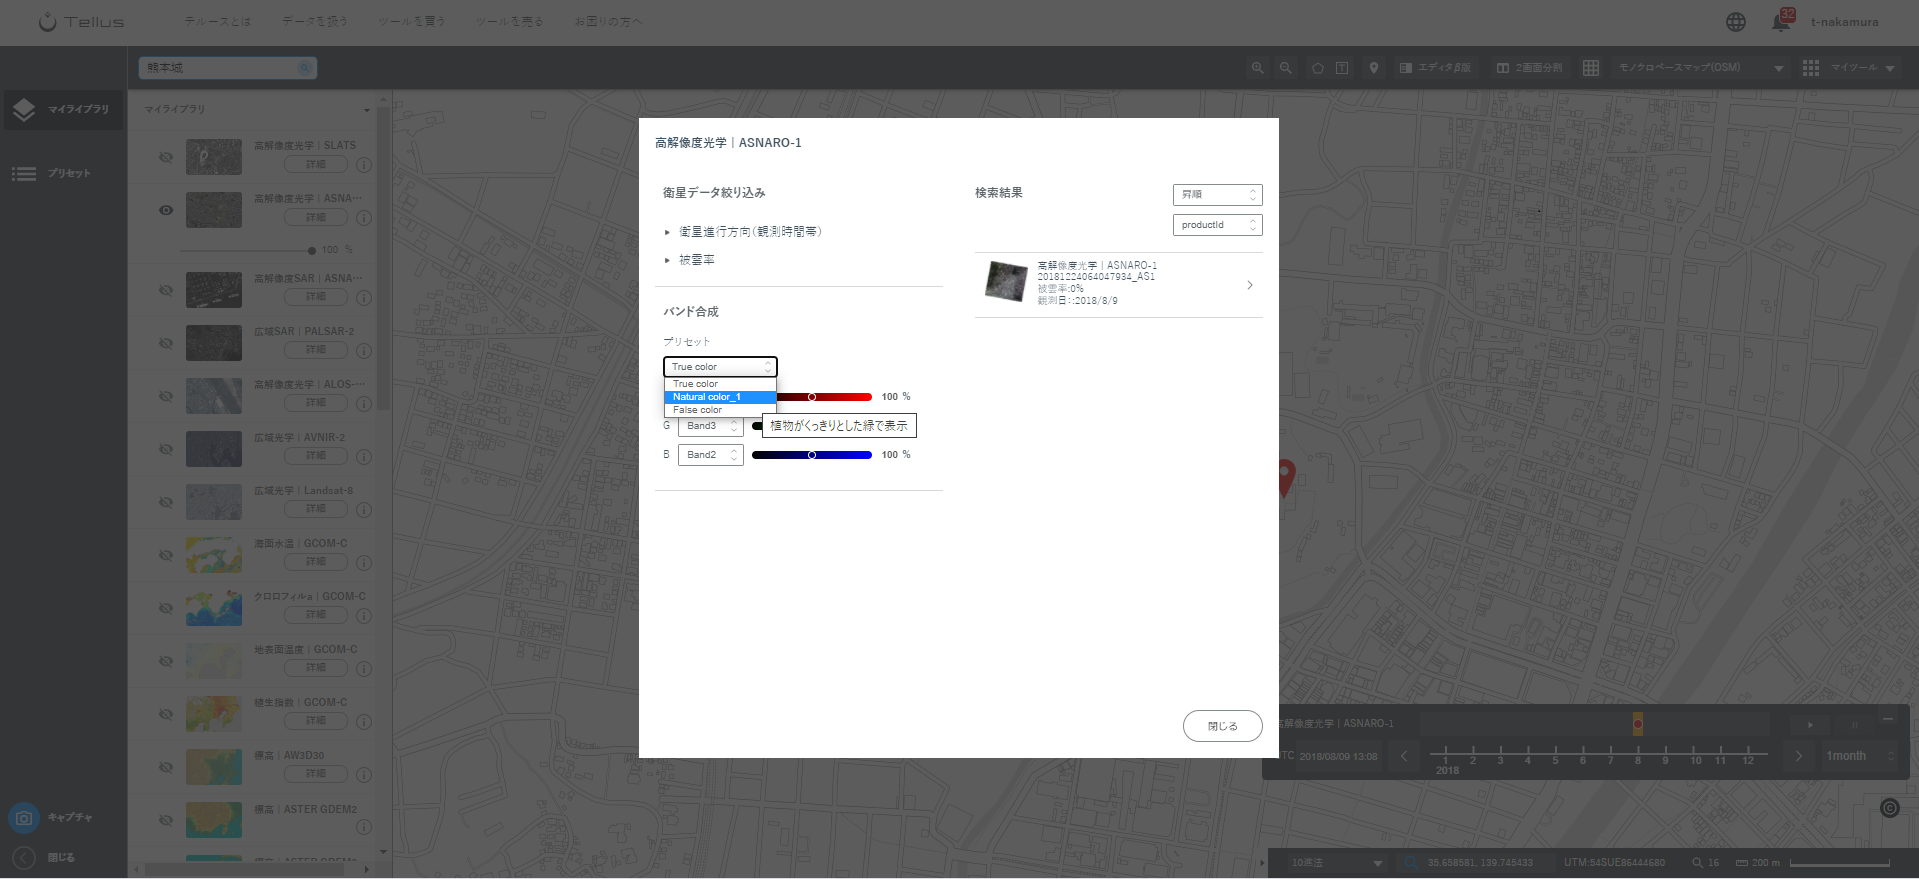Viewport: 1919px width, 879px height.
Task: Show the 高解像度SAR ASNA layer
Action: click(166, 290)
